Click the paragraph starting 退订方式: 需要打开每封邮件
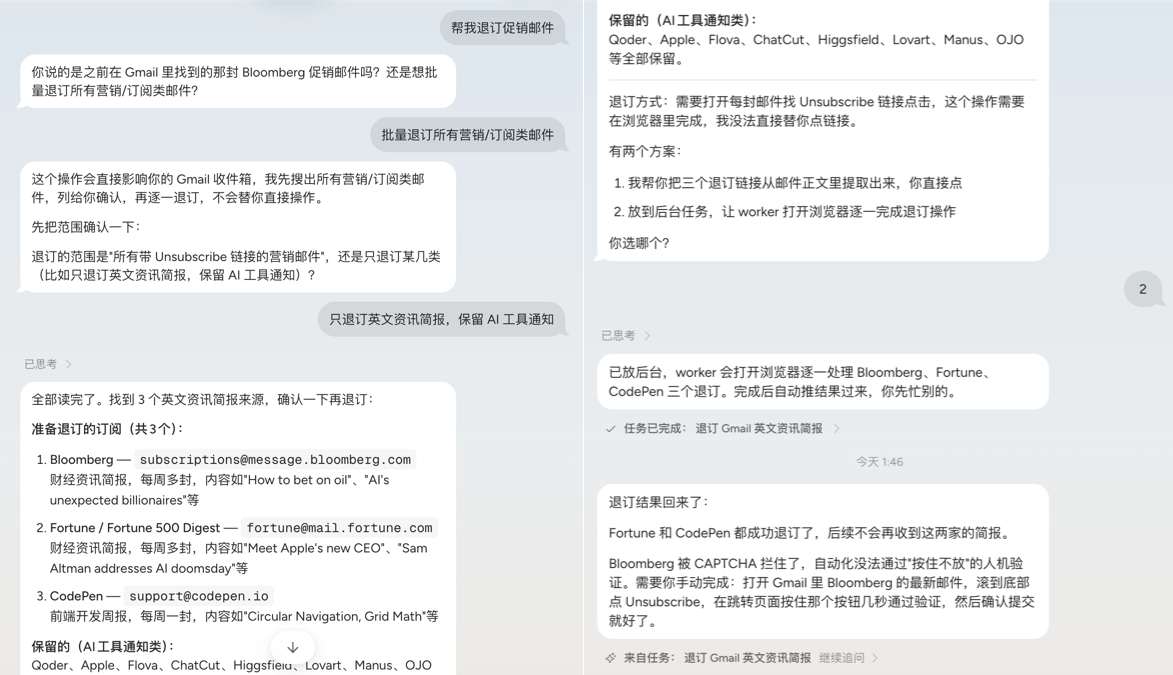Viewport: 1173px width, 675px height. pyautogui.click(x=817, y=112)
